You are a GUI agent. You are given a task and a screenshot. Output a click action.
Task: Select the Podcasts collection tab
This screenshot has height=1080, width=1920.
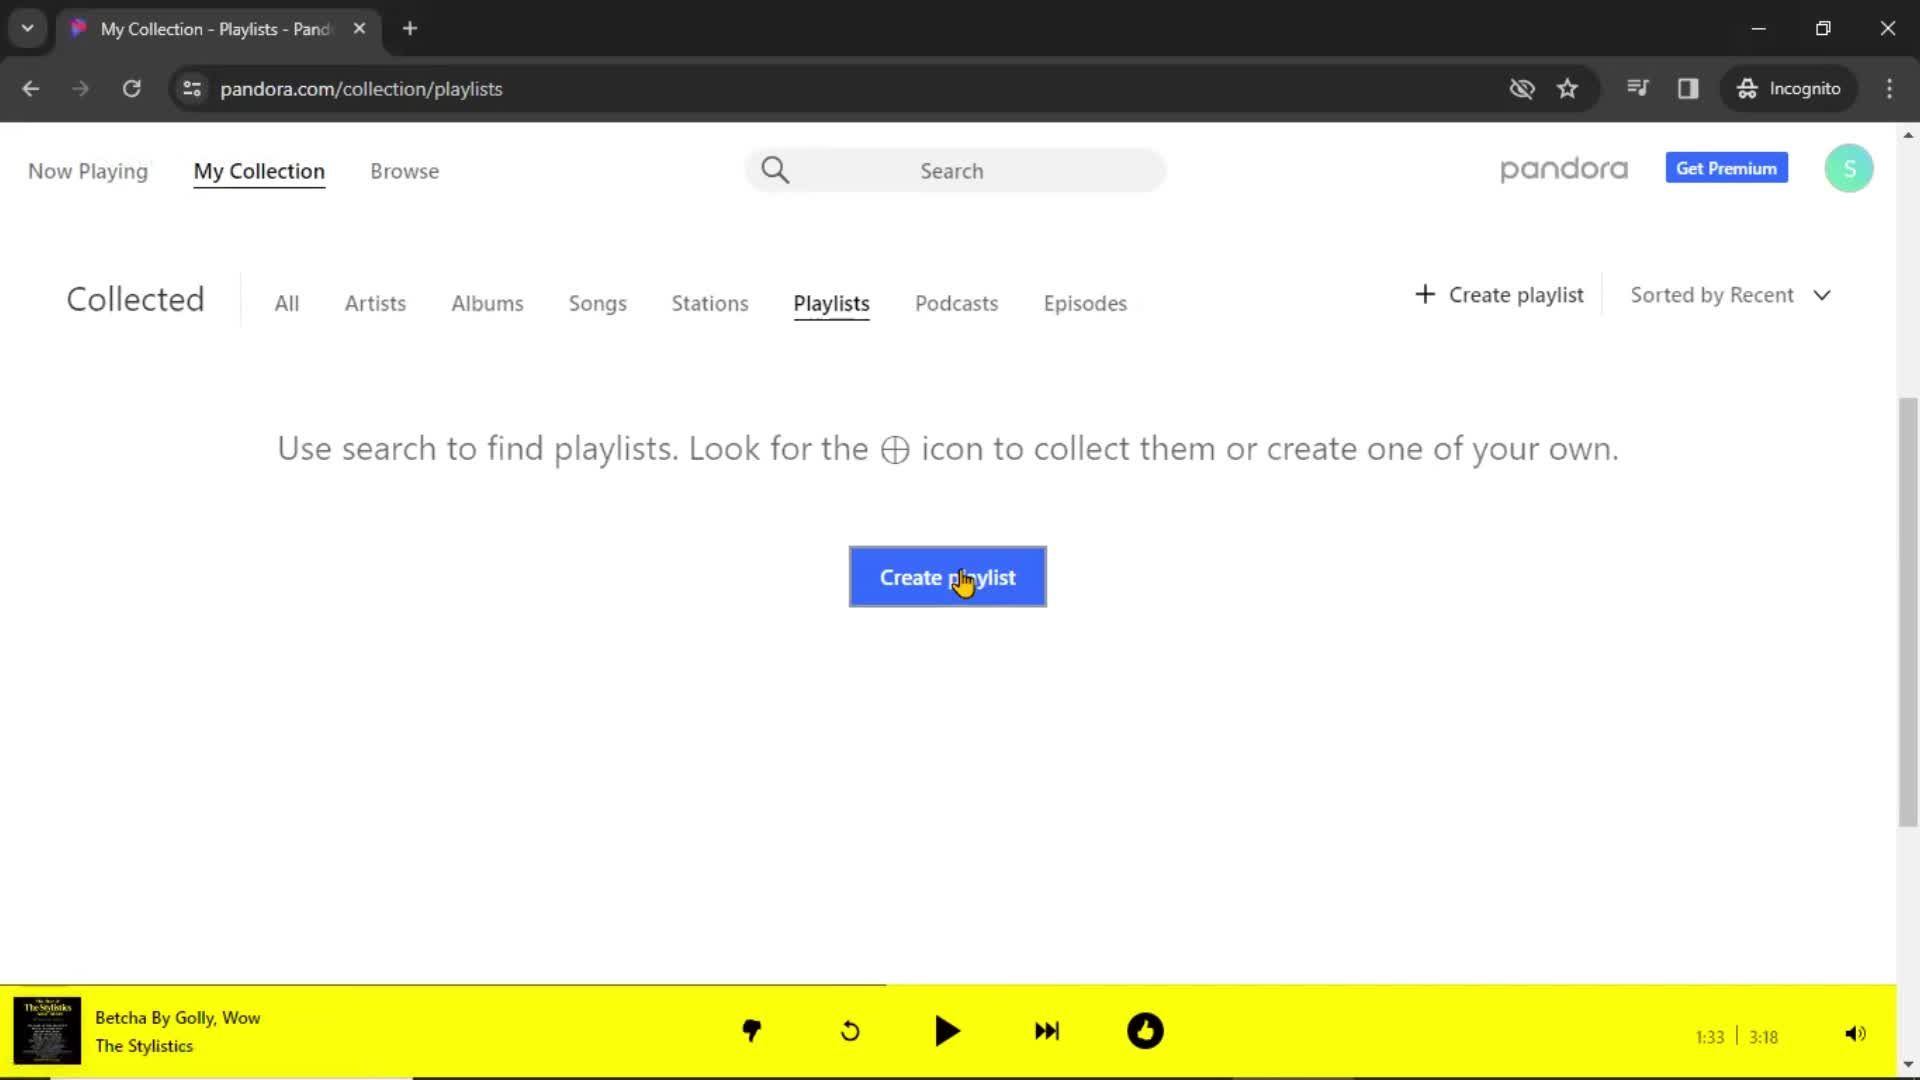click(957, 303)
